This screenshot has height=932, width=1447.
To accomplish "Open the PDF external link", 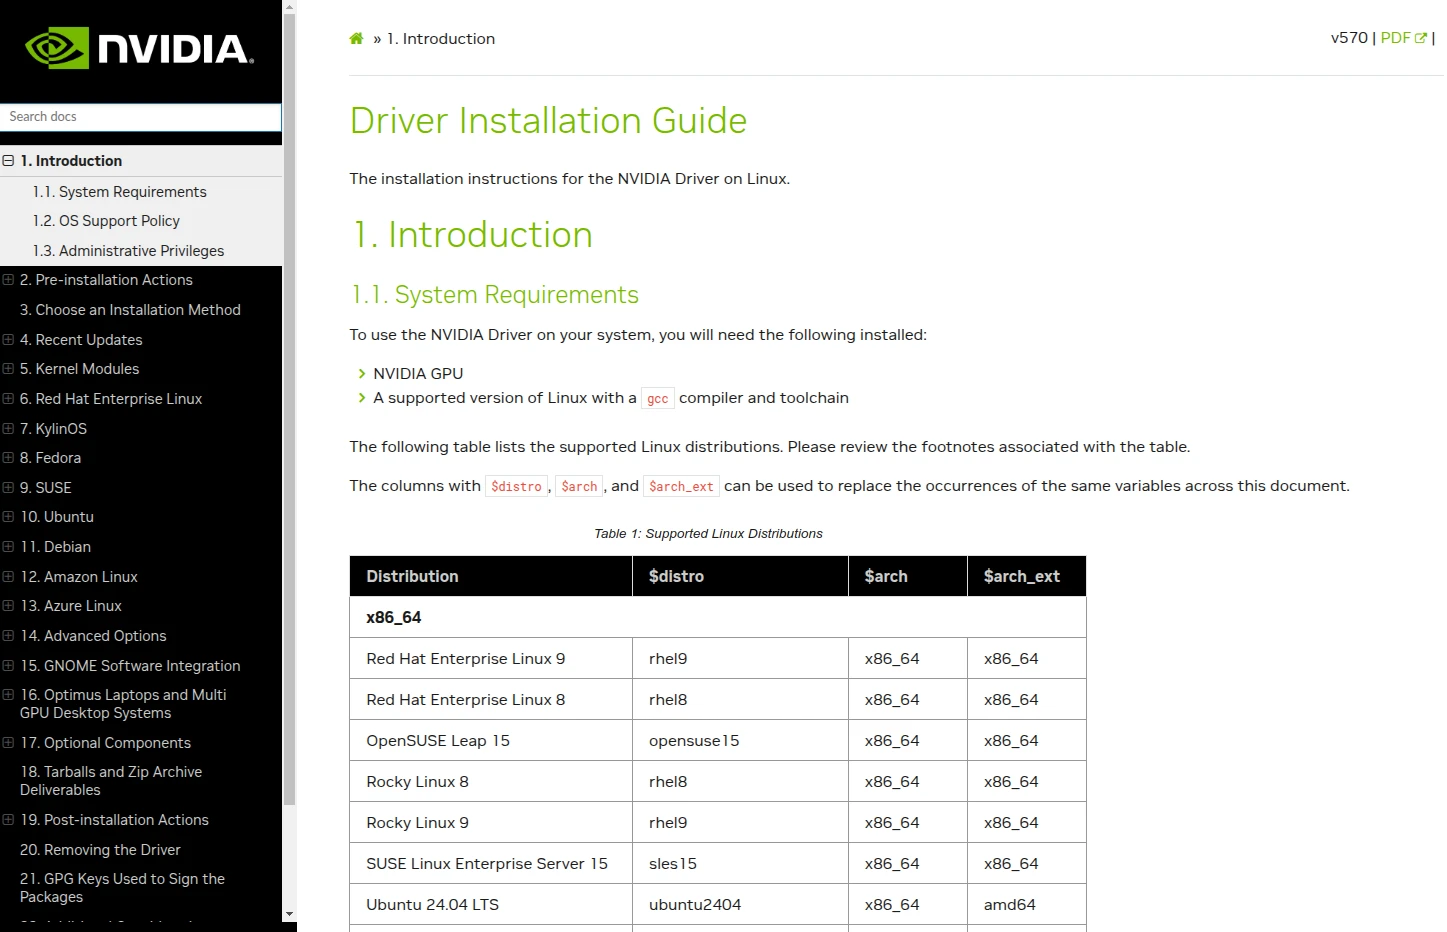I will (x=1403, y=38).
